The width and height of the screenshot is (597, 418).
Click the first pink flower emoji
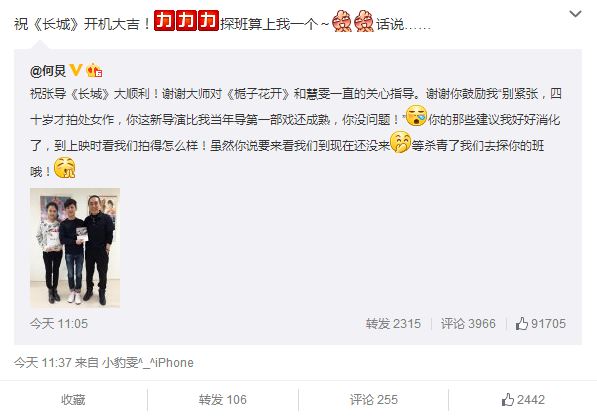[342, 22]
